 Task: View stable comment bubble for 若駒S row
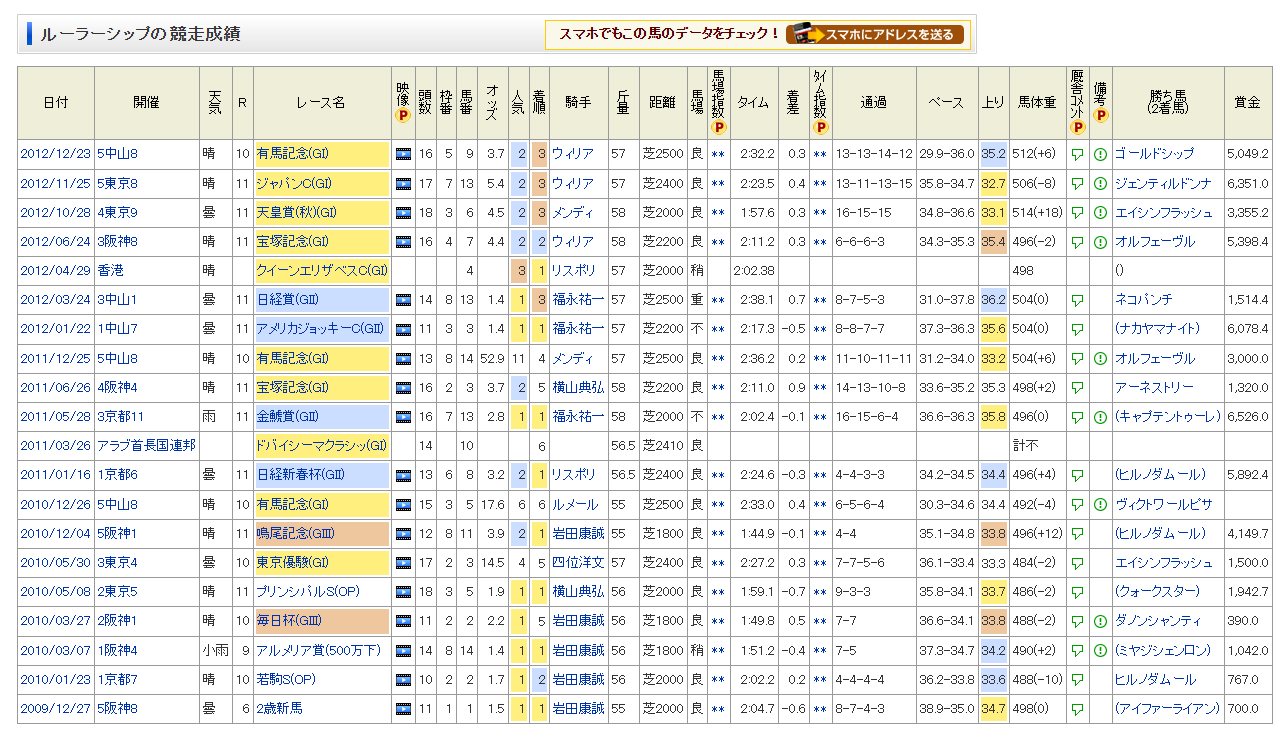(x=1077, y=680)
